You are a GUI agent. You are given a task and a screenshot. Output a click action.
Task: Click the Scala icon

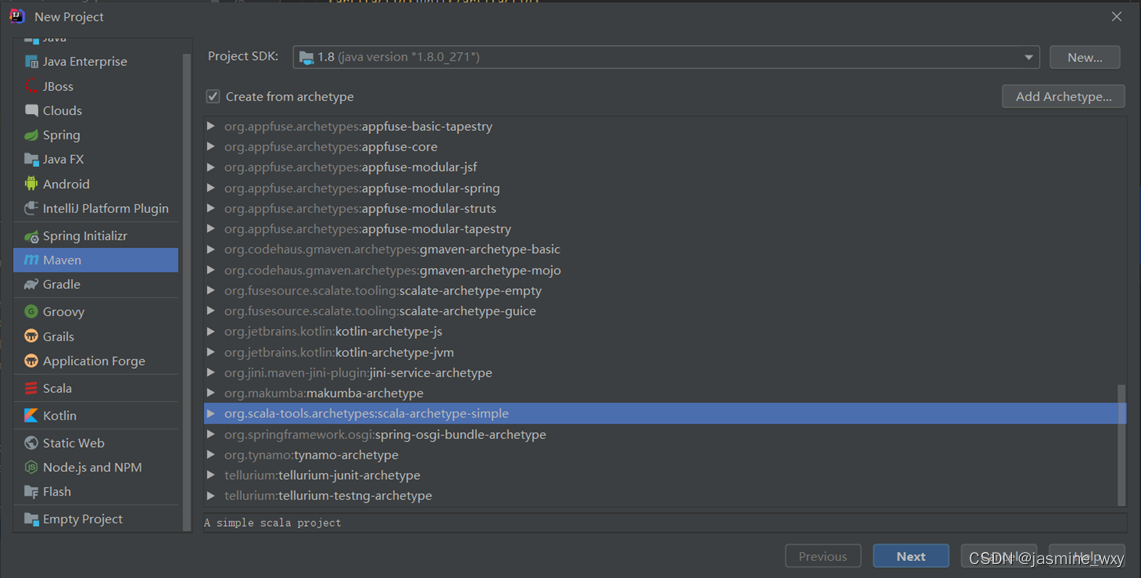(31, 388)
